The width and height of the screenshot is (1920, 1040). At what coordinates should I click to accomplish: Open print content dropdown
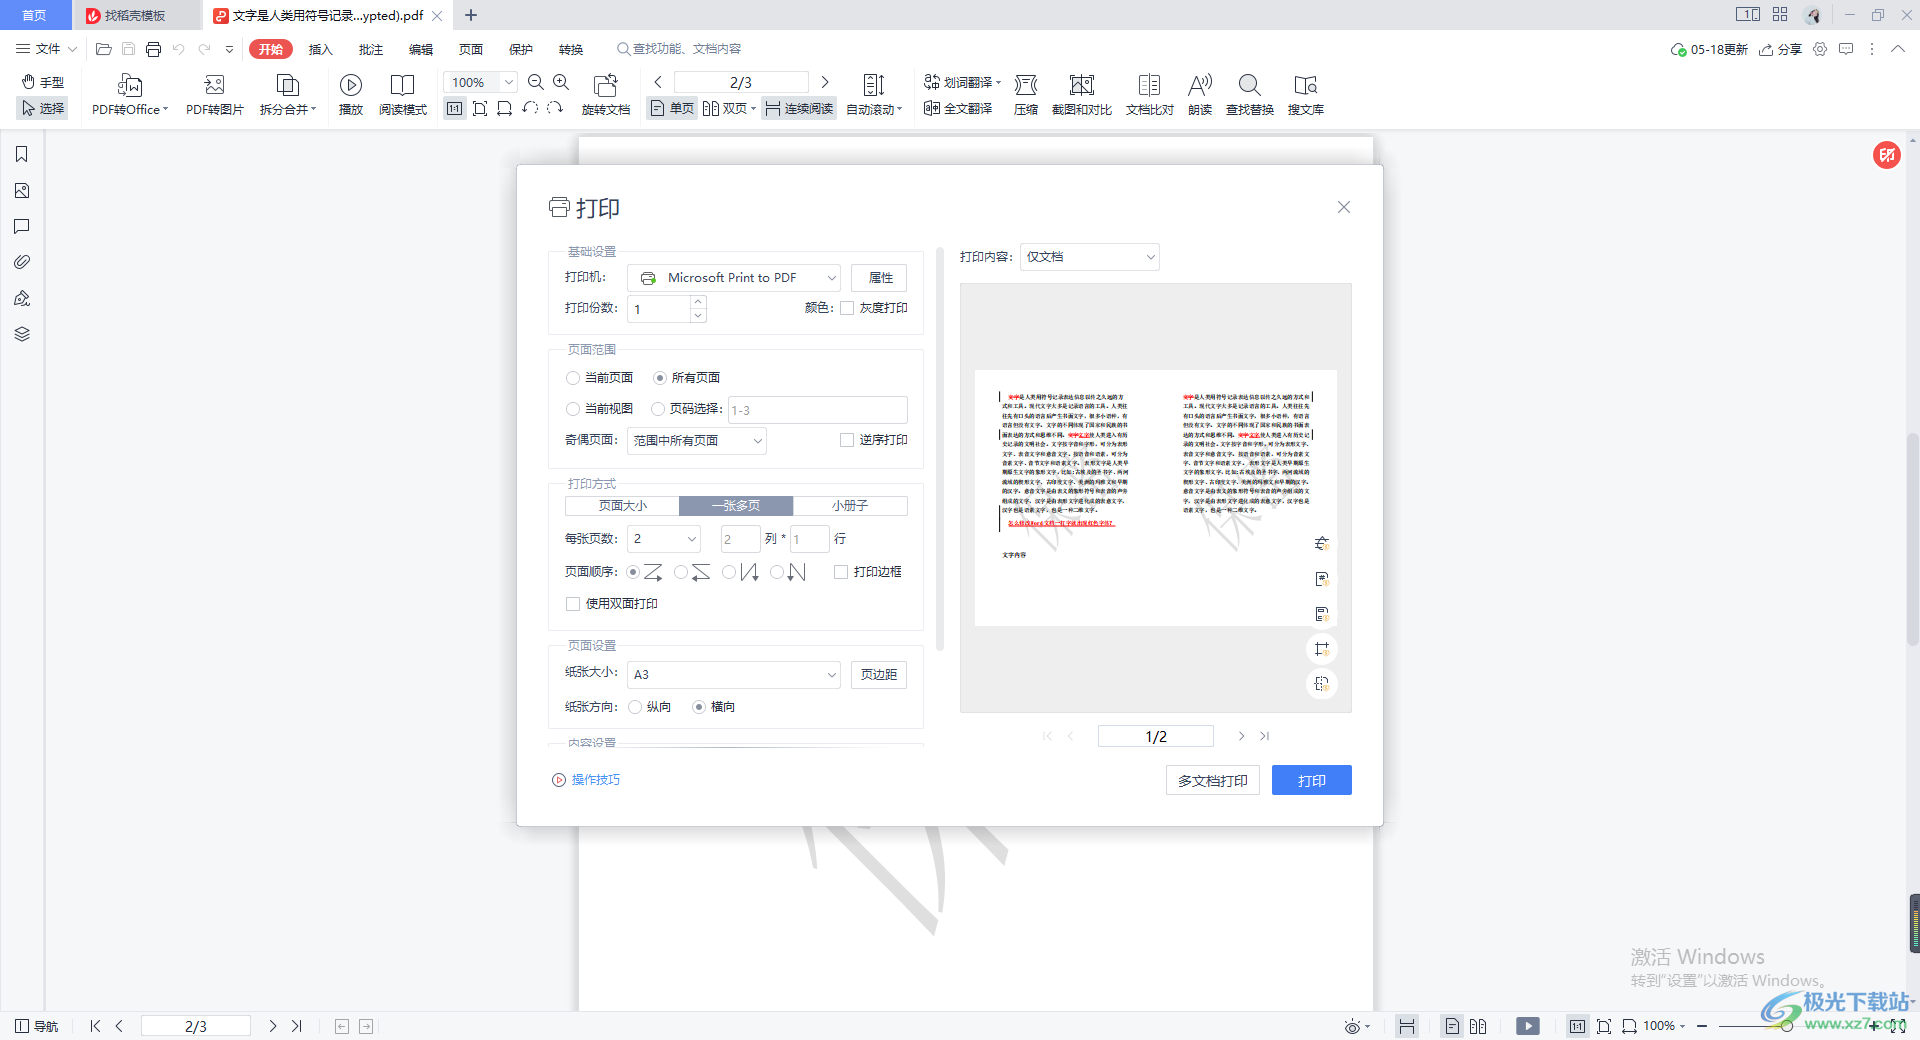pos(1090,257)
